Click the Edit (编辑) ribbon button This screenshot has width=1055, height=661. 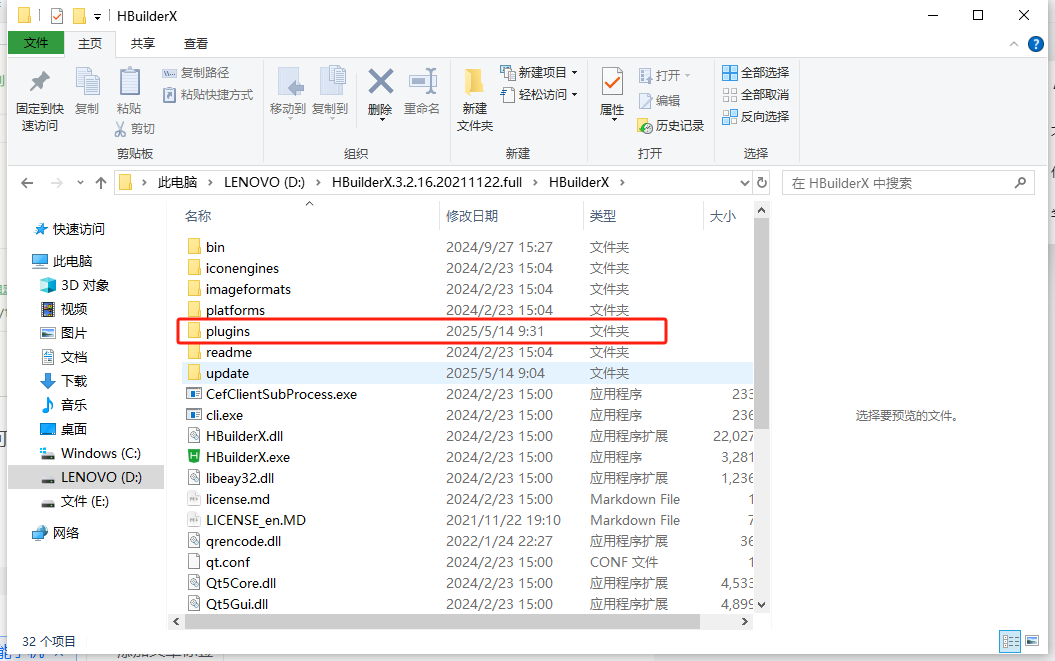(659, 100)
